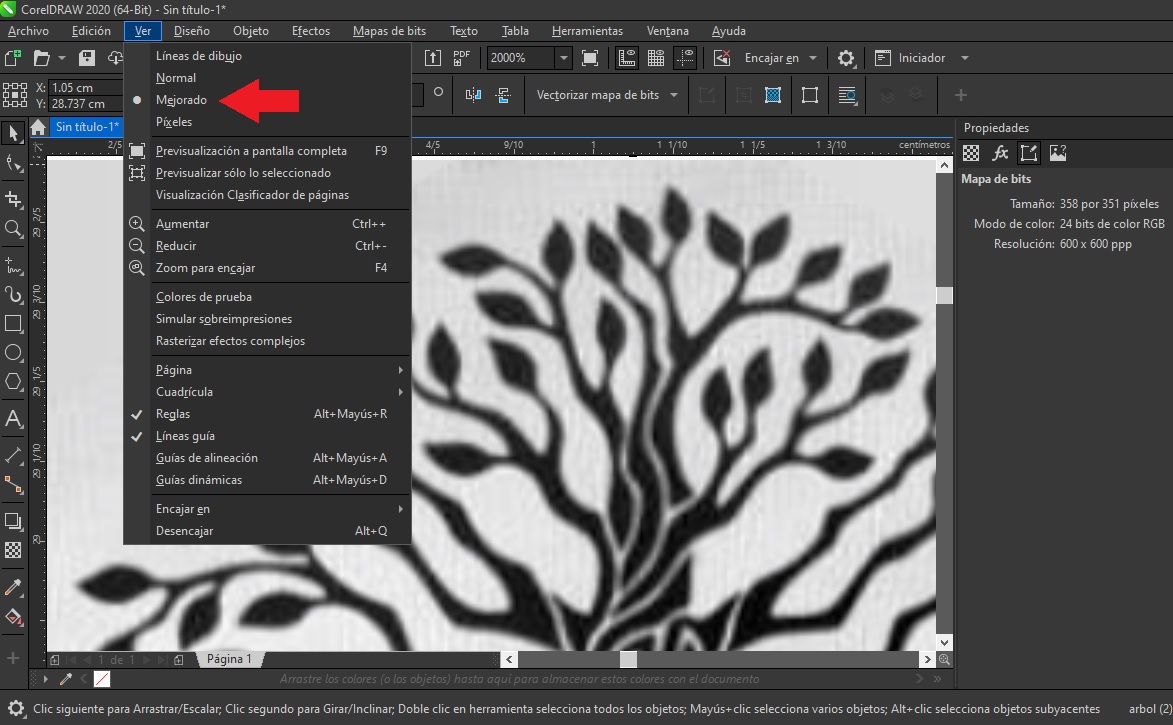
Task: Activate the Zoom tool in the toolbox
Action: click(x=13, y=228)
